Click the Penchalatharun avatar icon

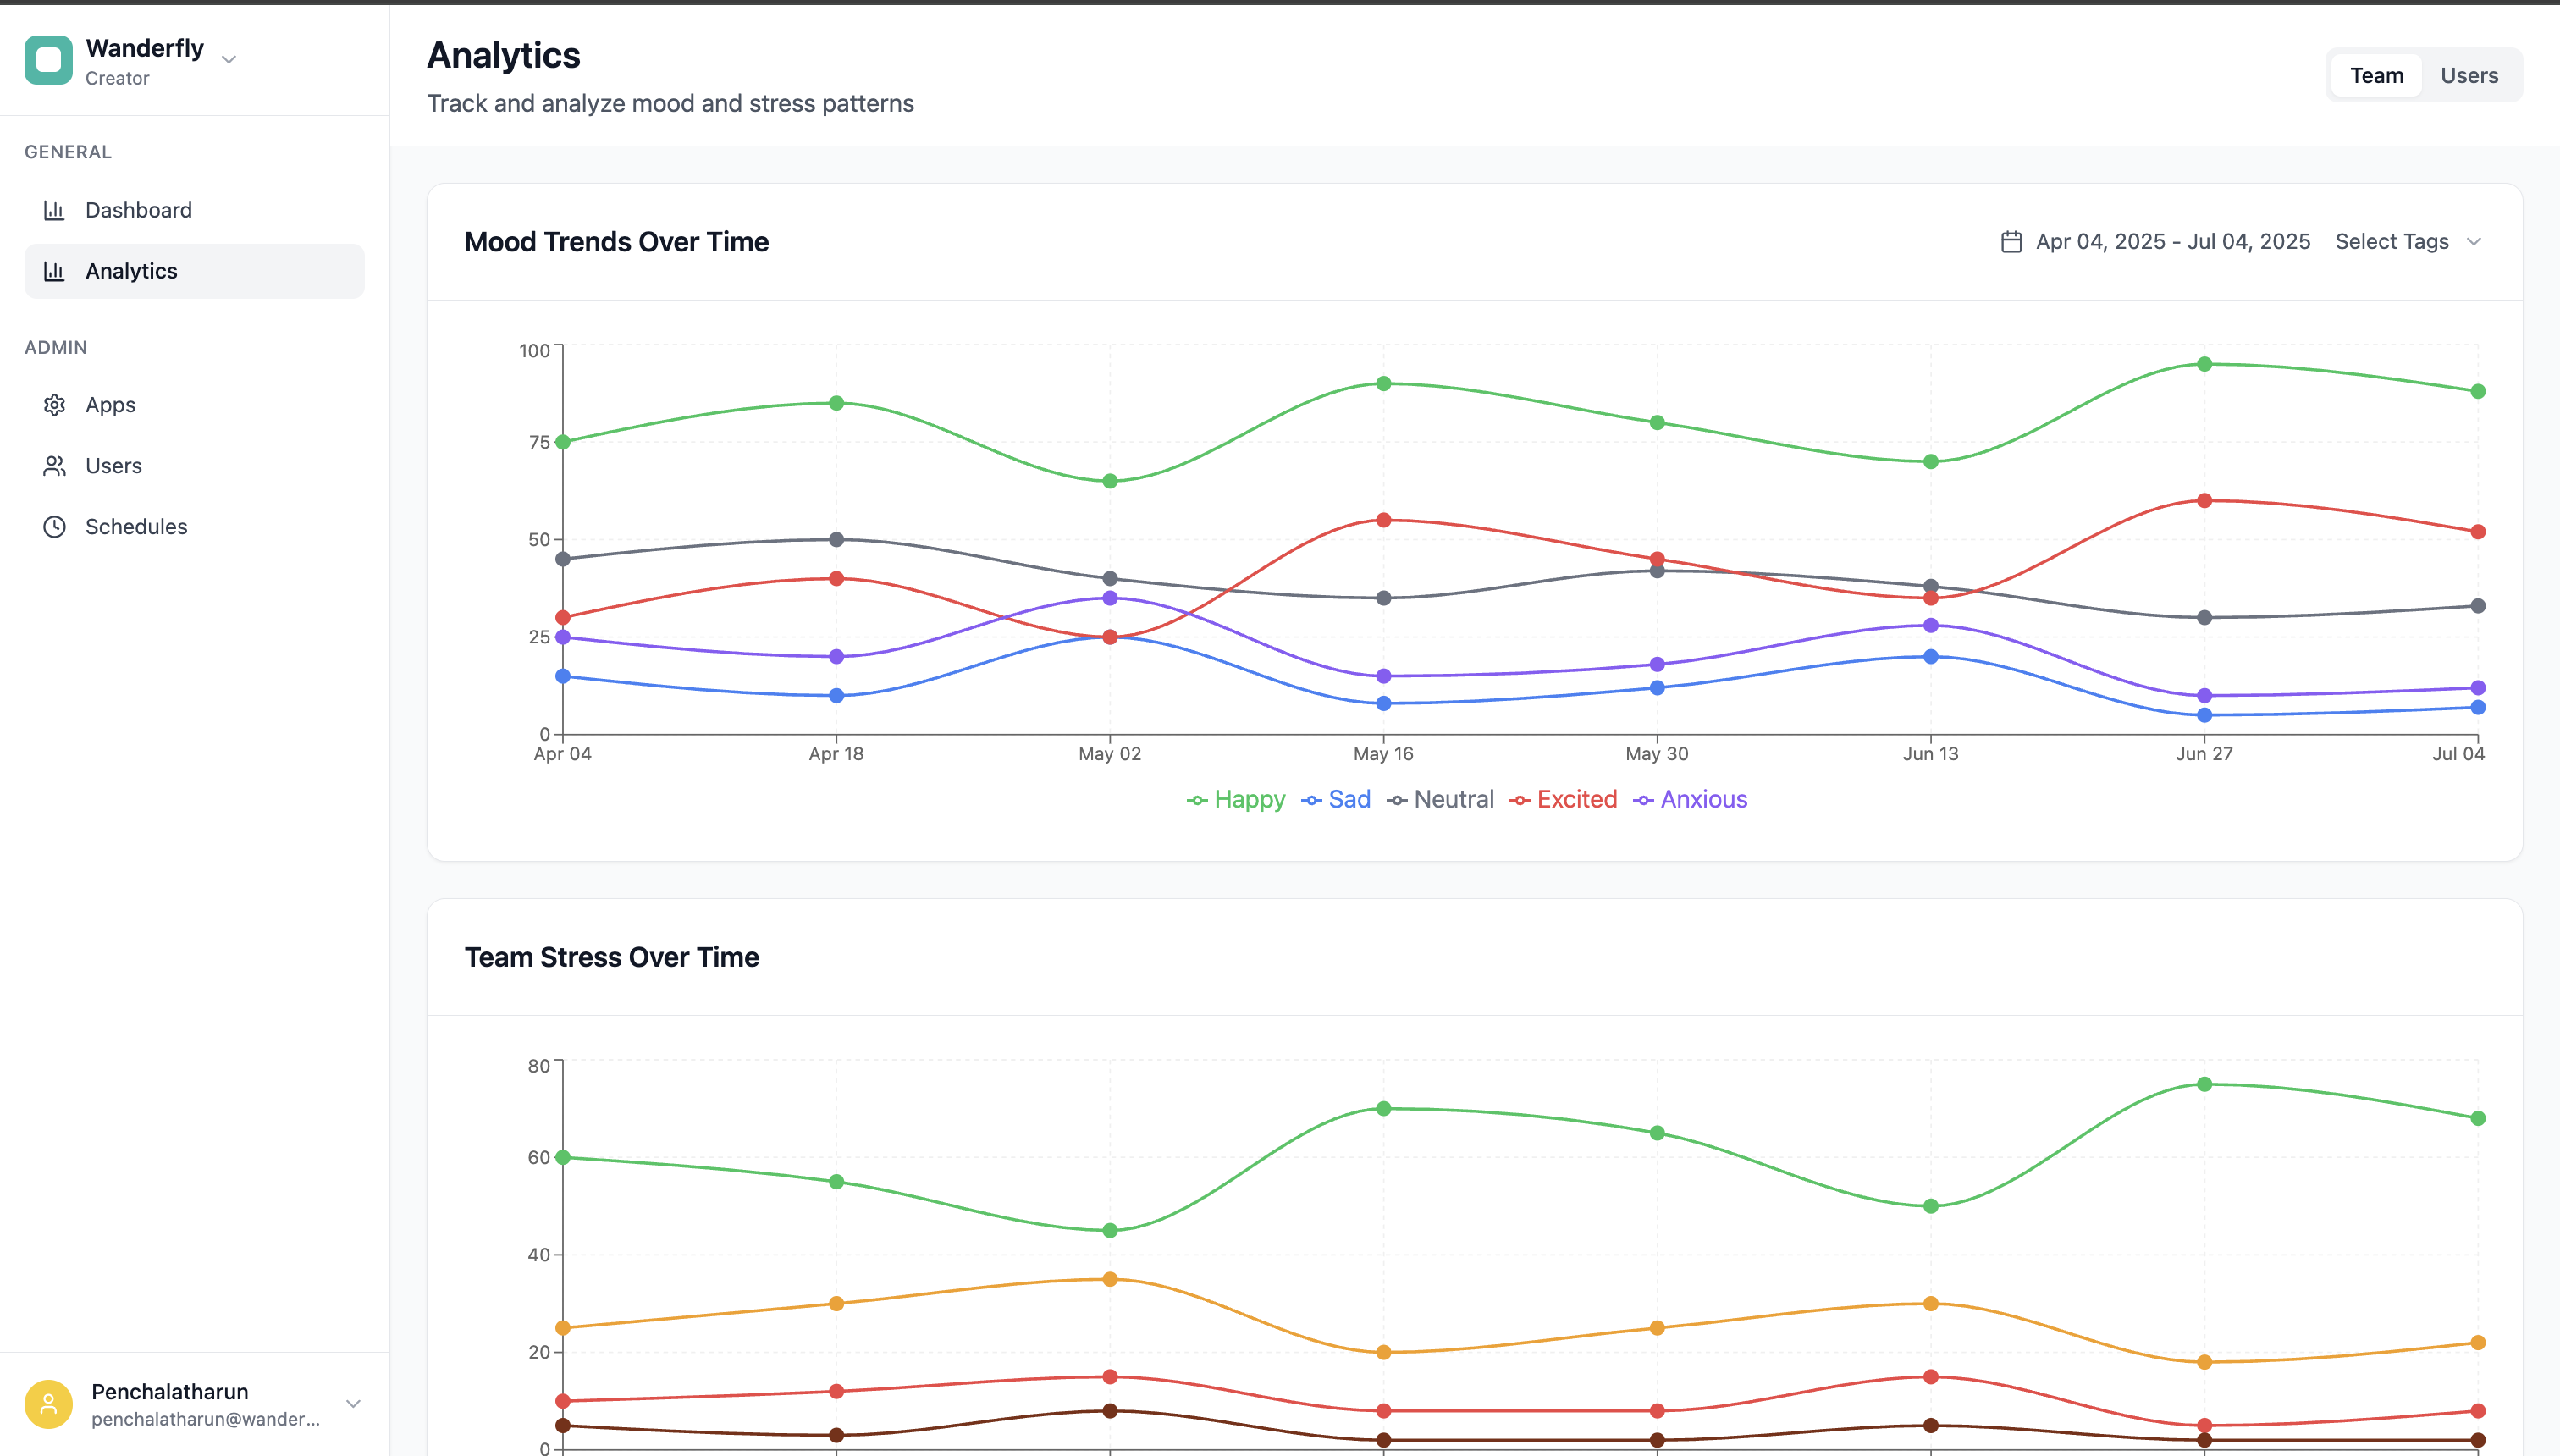click(x=49, y=1403)
